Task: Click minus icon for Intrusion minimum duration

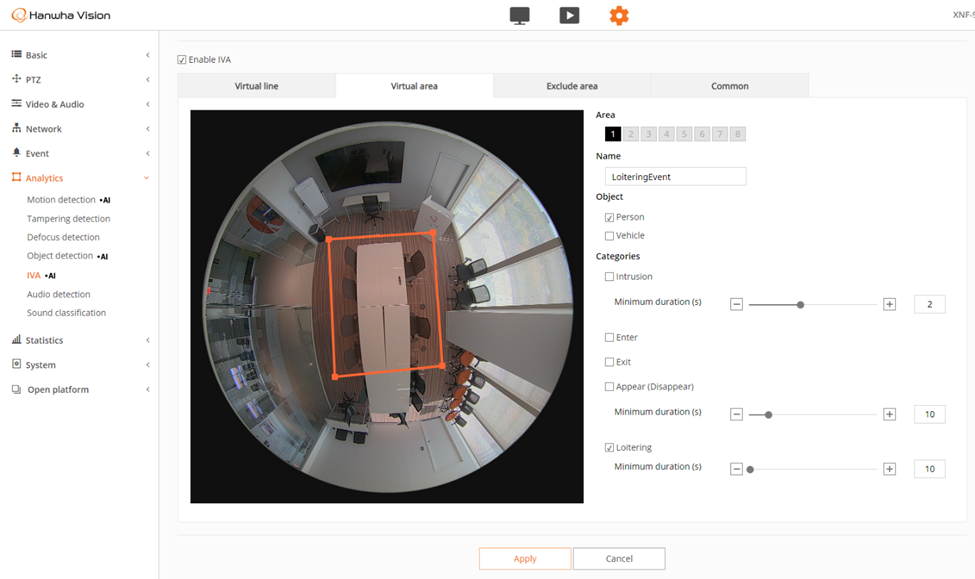Action: (737, 305)
